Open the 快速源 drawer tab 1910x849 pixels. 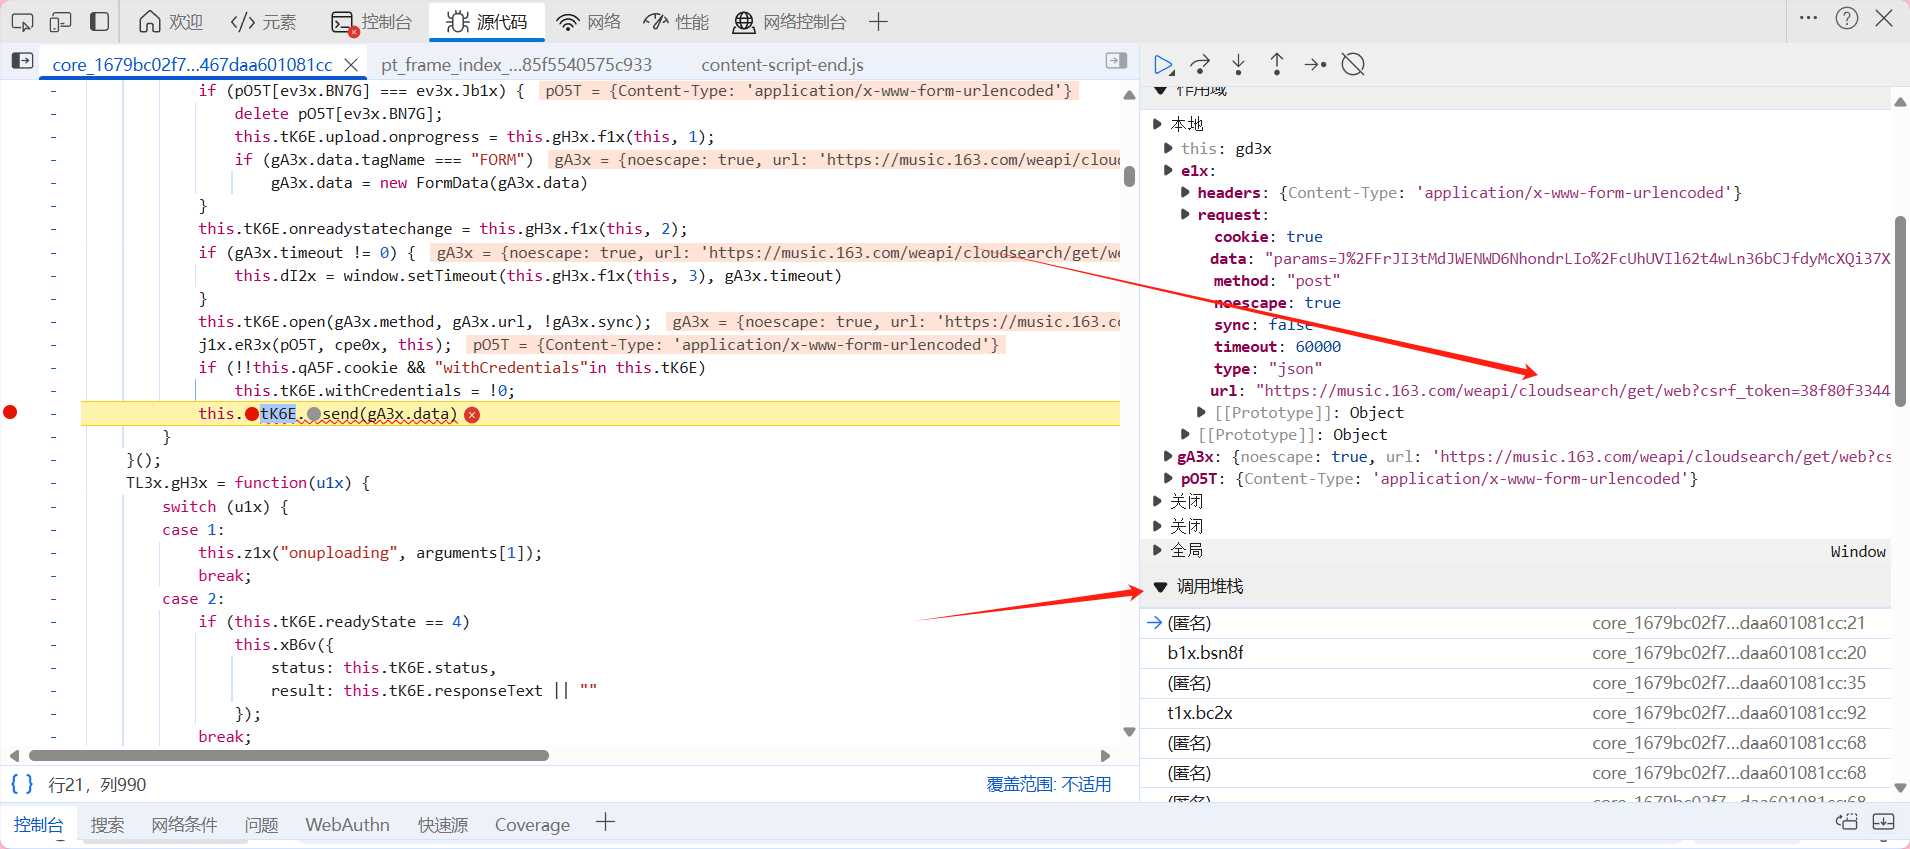(x=443, y=825)
